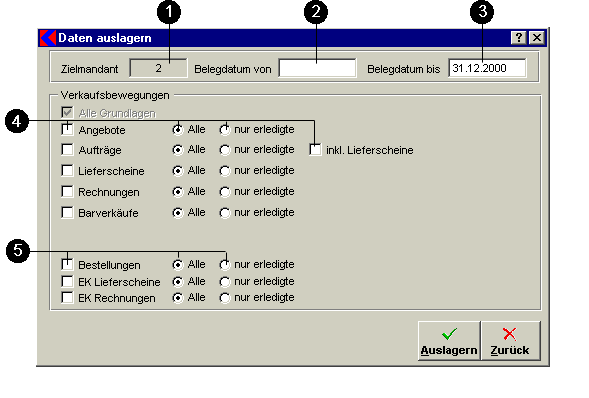
Task: Click callout marker number 4
Action: [x=17, y=121]
